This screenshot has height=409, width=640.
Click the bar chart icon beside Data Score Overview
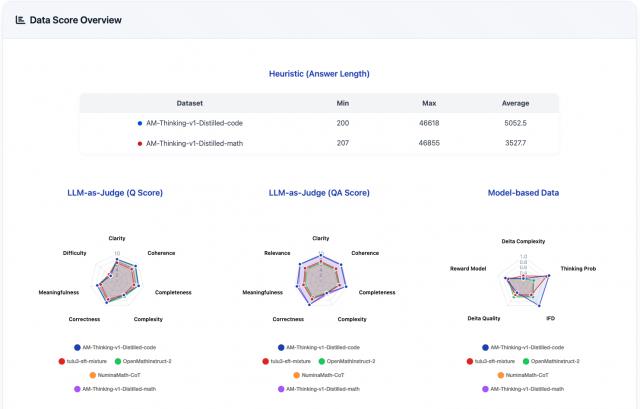click(x=20, y=20)
